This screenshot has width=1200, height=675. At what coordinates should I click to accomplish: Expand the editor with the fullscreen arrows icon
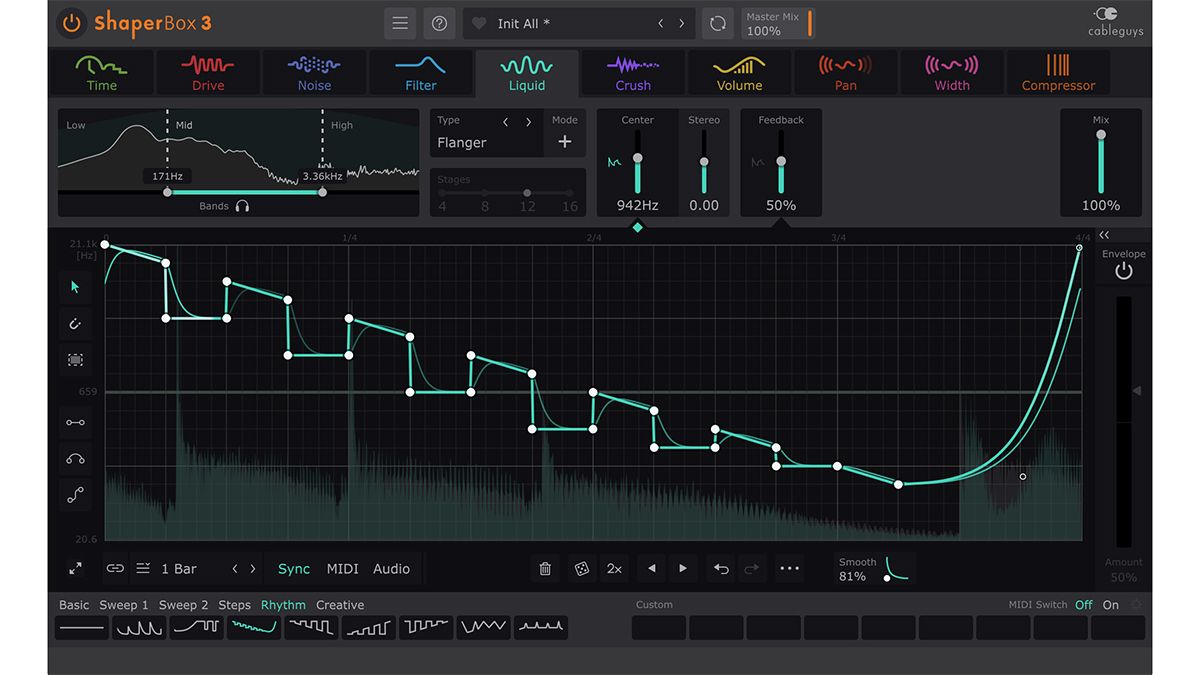click(x=75, y=568)
